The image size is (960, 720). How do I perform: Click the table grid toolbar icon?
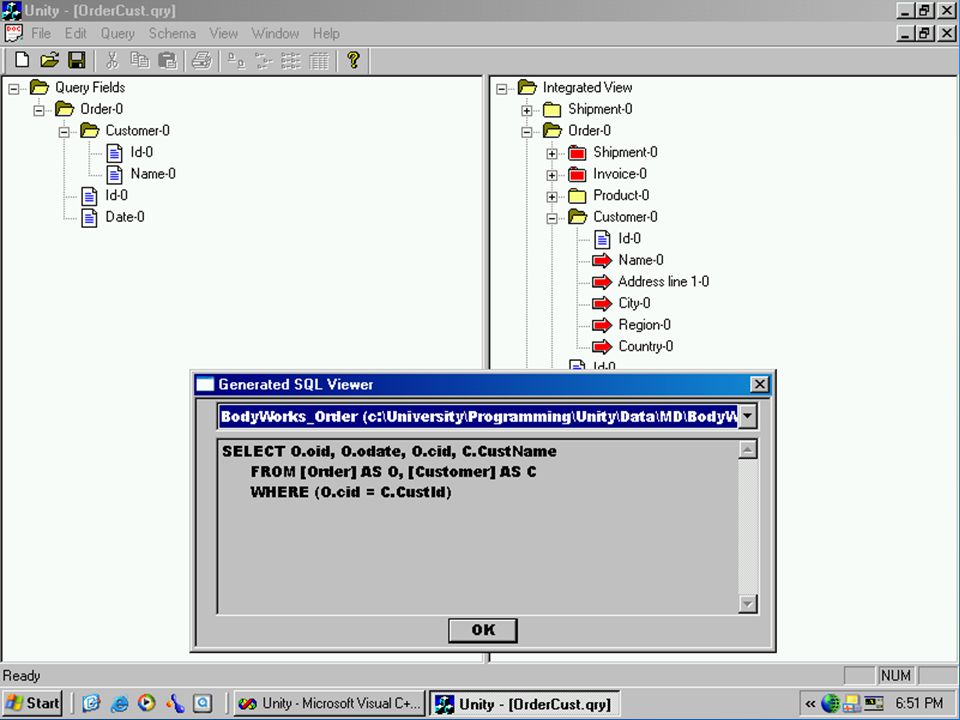pos(318,60)
